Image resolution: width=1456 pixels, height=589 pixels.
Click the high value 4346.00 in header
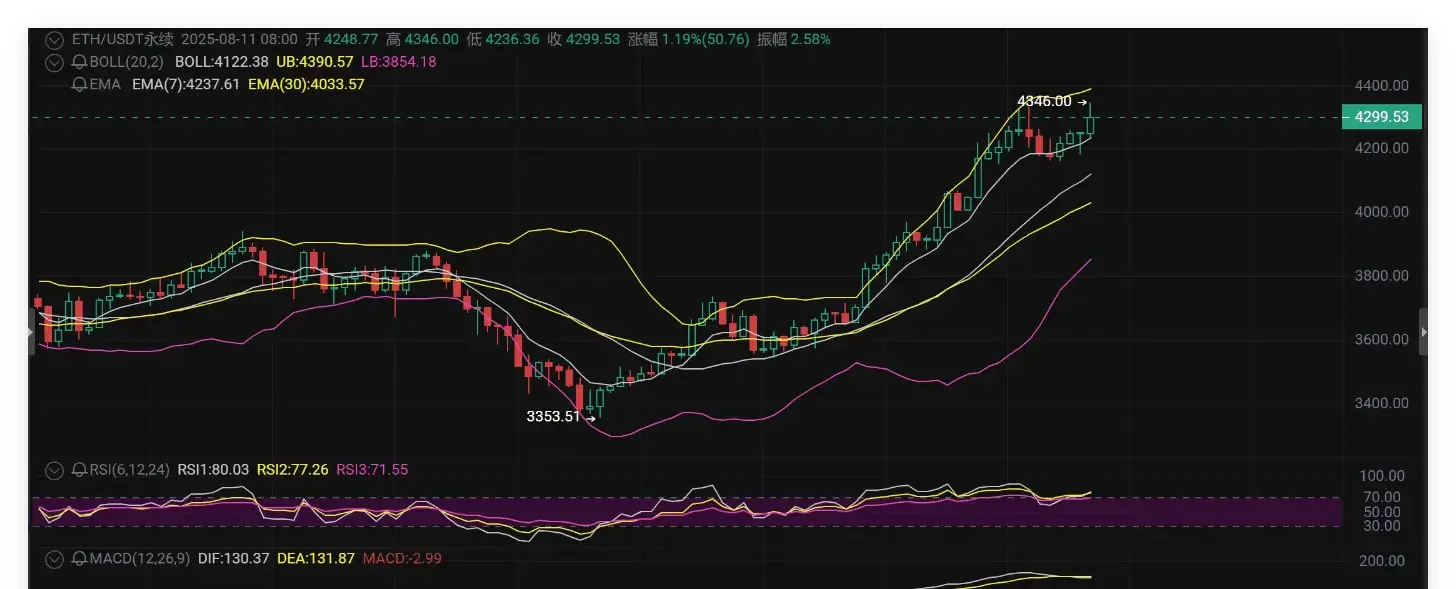pos(432,39)
